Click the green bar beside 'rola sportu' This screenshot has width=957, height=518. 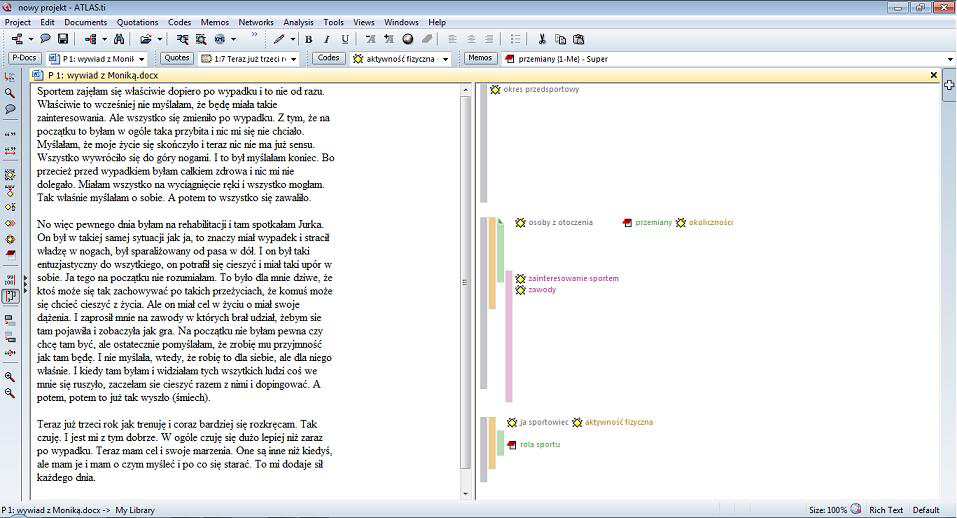[500, 443]
